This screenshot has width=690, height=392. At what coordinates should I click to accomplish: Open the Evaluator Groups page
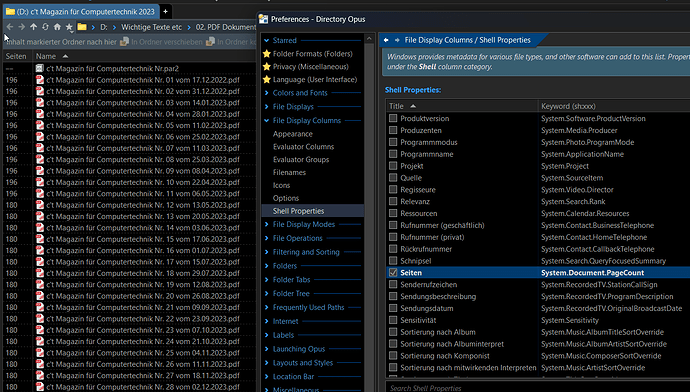(301, 159)
